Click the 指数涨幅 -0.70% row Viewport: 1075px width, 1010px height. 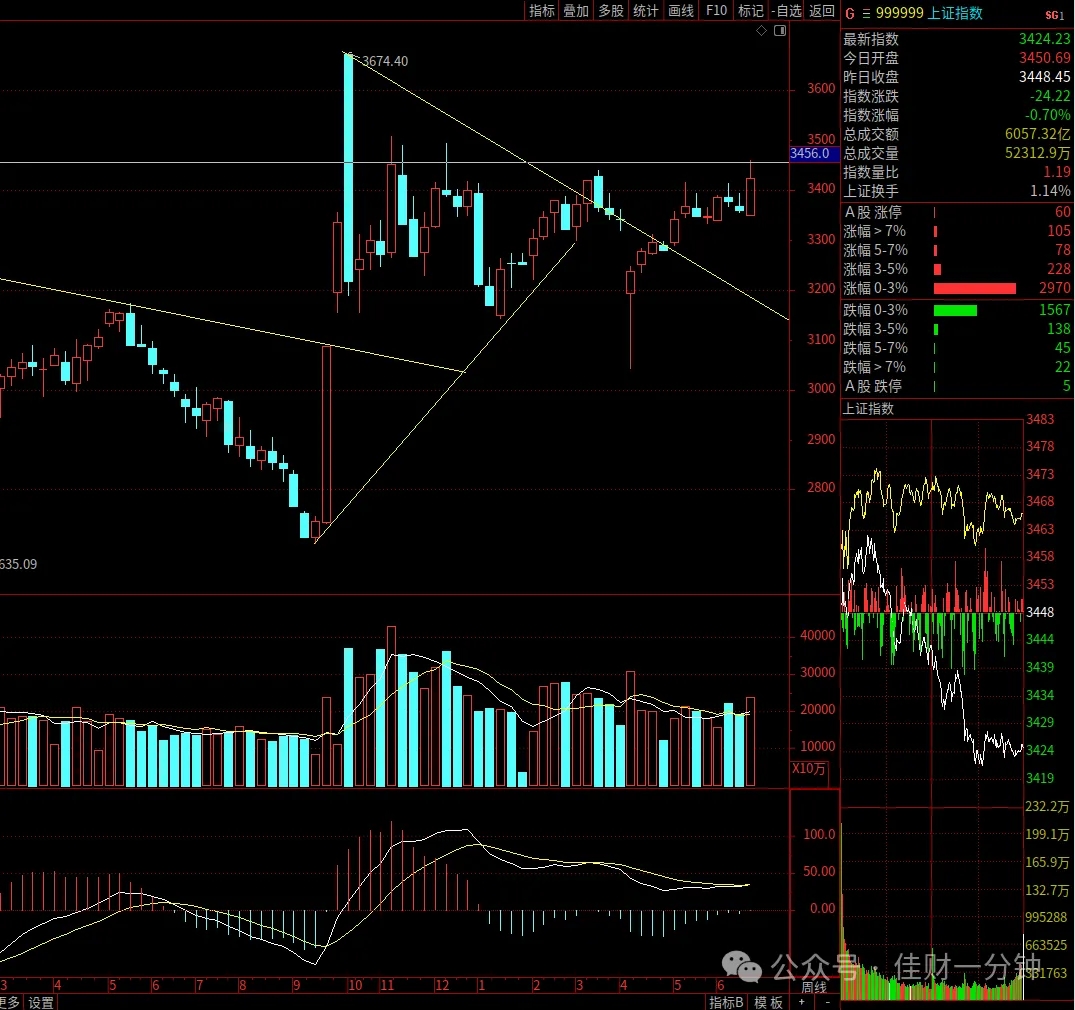coord(956,115)
